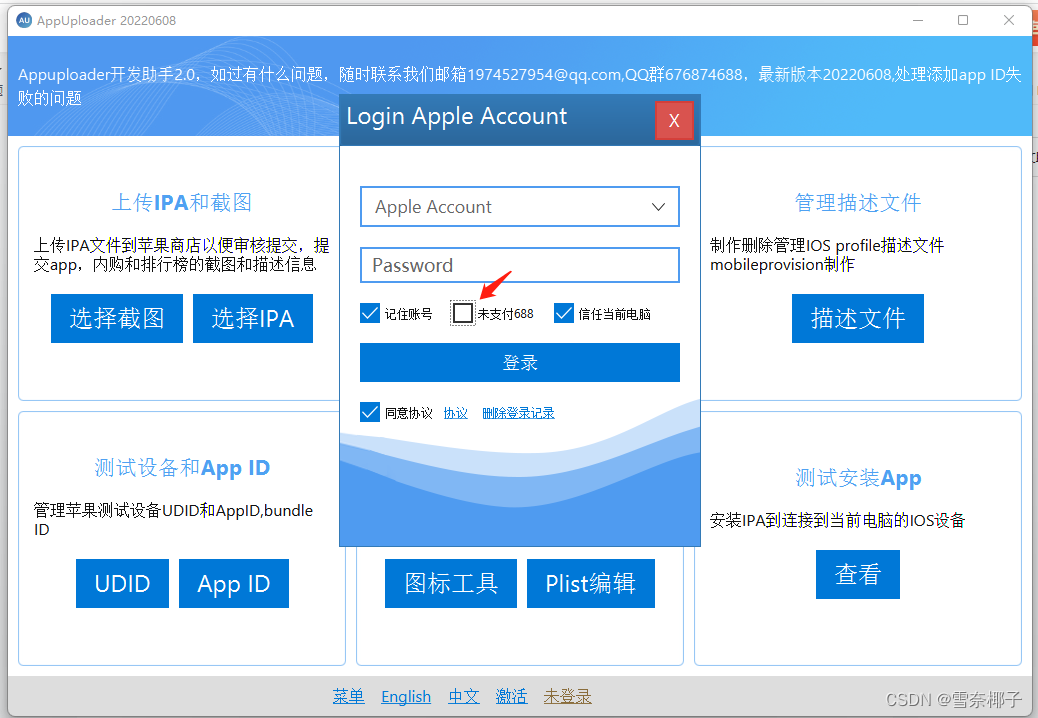Open the App ID manager
The width and height of the screenshot is (1038, 718).
click(233, 583)
